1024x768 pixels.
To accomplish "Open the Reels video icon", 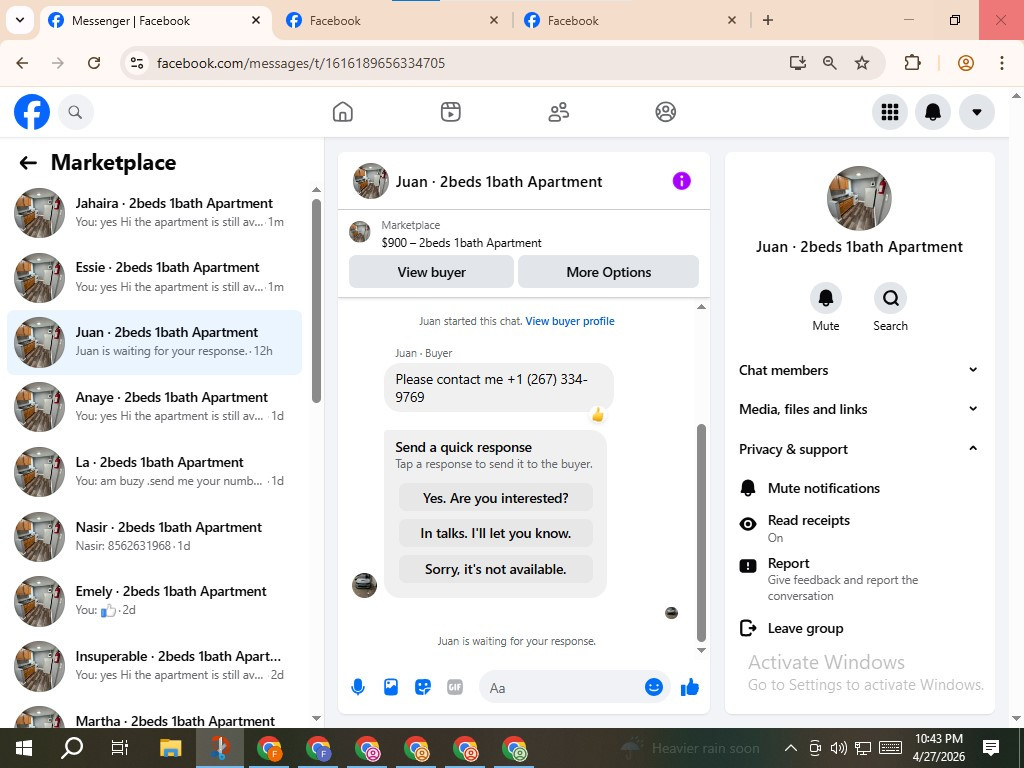I will (x=451, y=112).
